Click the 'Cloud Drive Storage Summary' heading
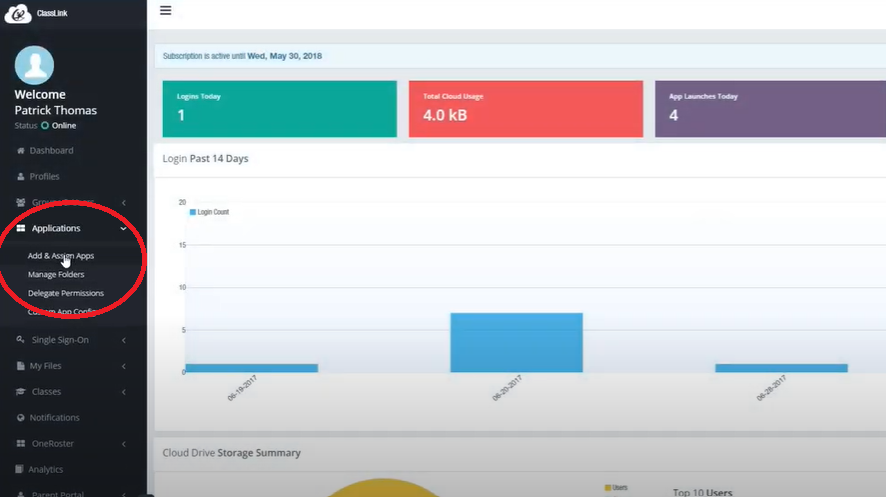 [x=232, y=453]
